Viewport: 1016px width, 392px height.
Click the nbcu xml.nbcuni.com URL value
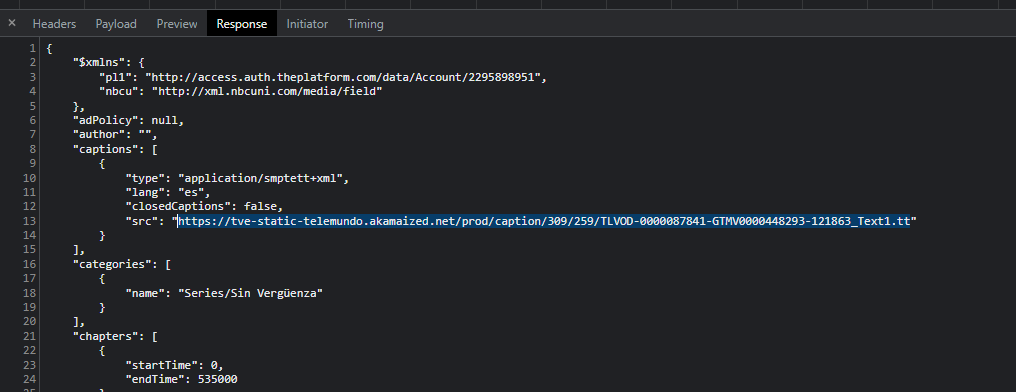[x=267, y=91]
